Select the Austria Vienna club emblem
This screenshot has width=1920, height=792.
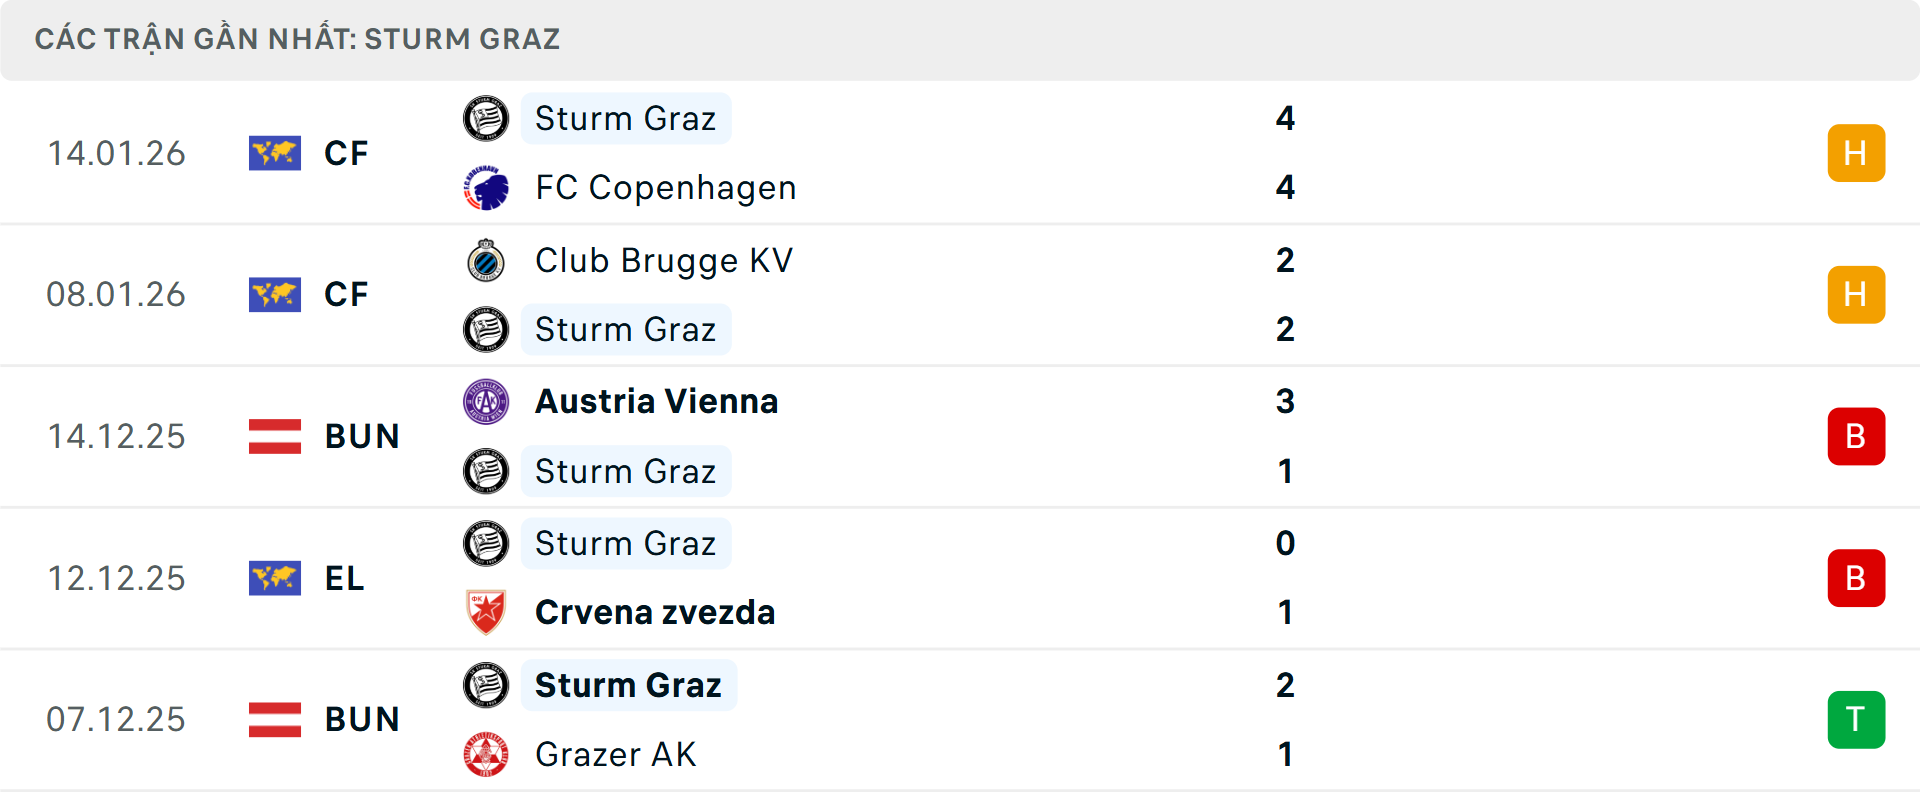pos(487,401)
